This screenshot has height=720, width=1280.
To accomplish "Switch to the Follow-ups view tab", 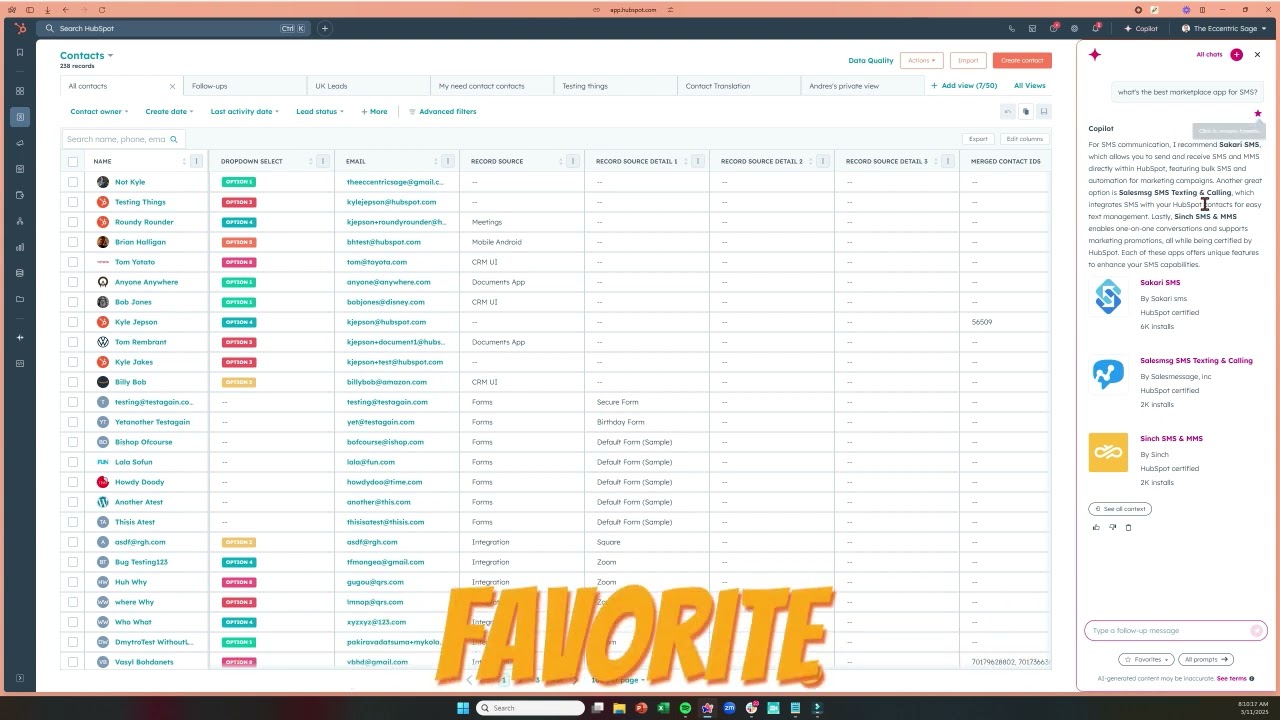I will [244, 86].
